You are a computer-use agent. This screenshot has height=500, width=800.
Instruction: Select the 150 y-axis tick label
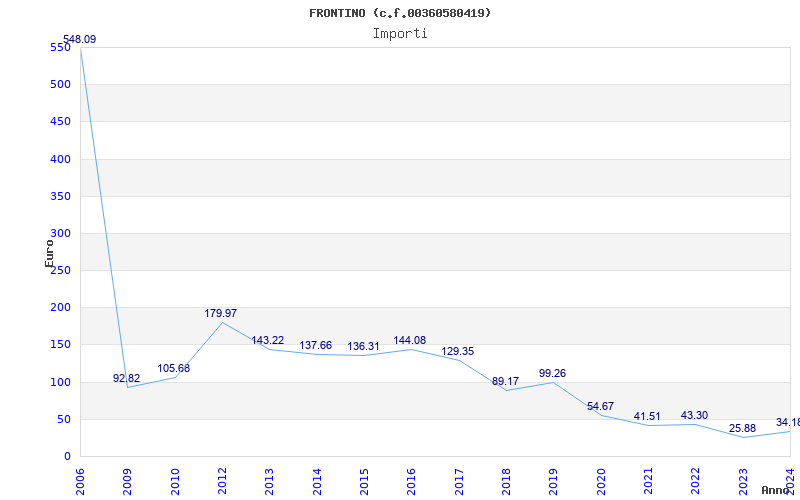60,345
